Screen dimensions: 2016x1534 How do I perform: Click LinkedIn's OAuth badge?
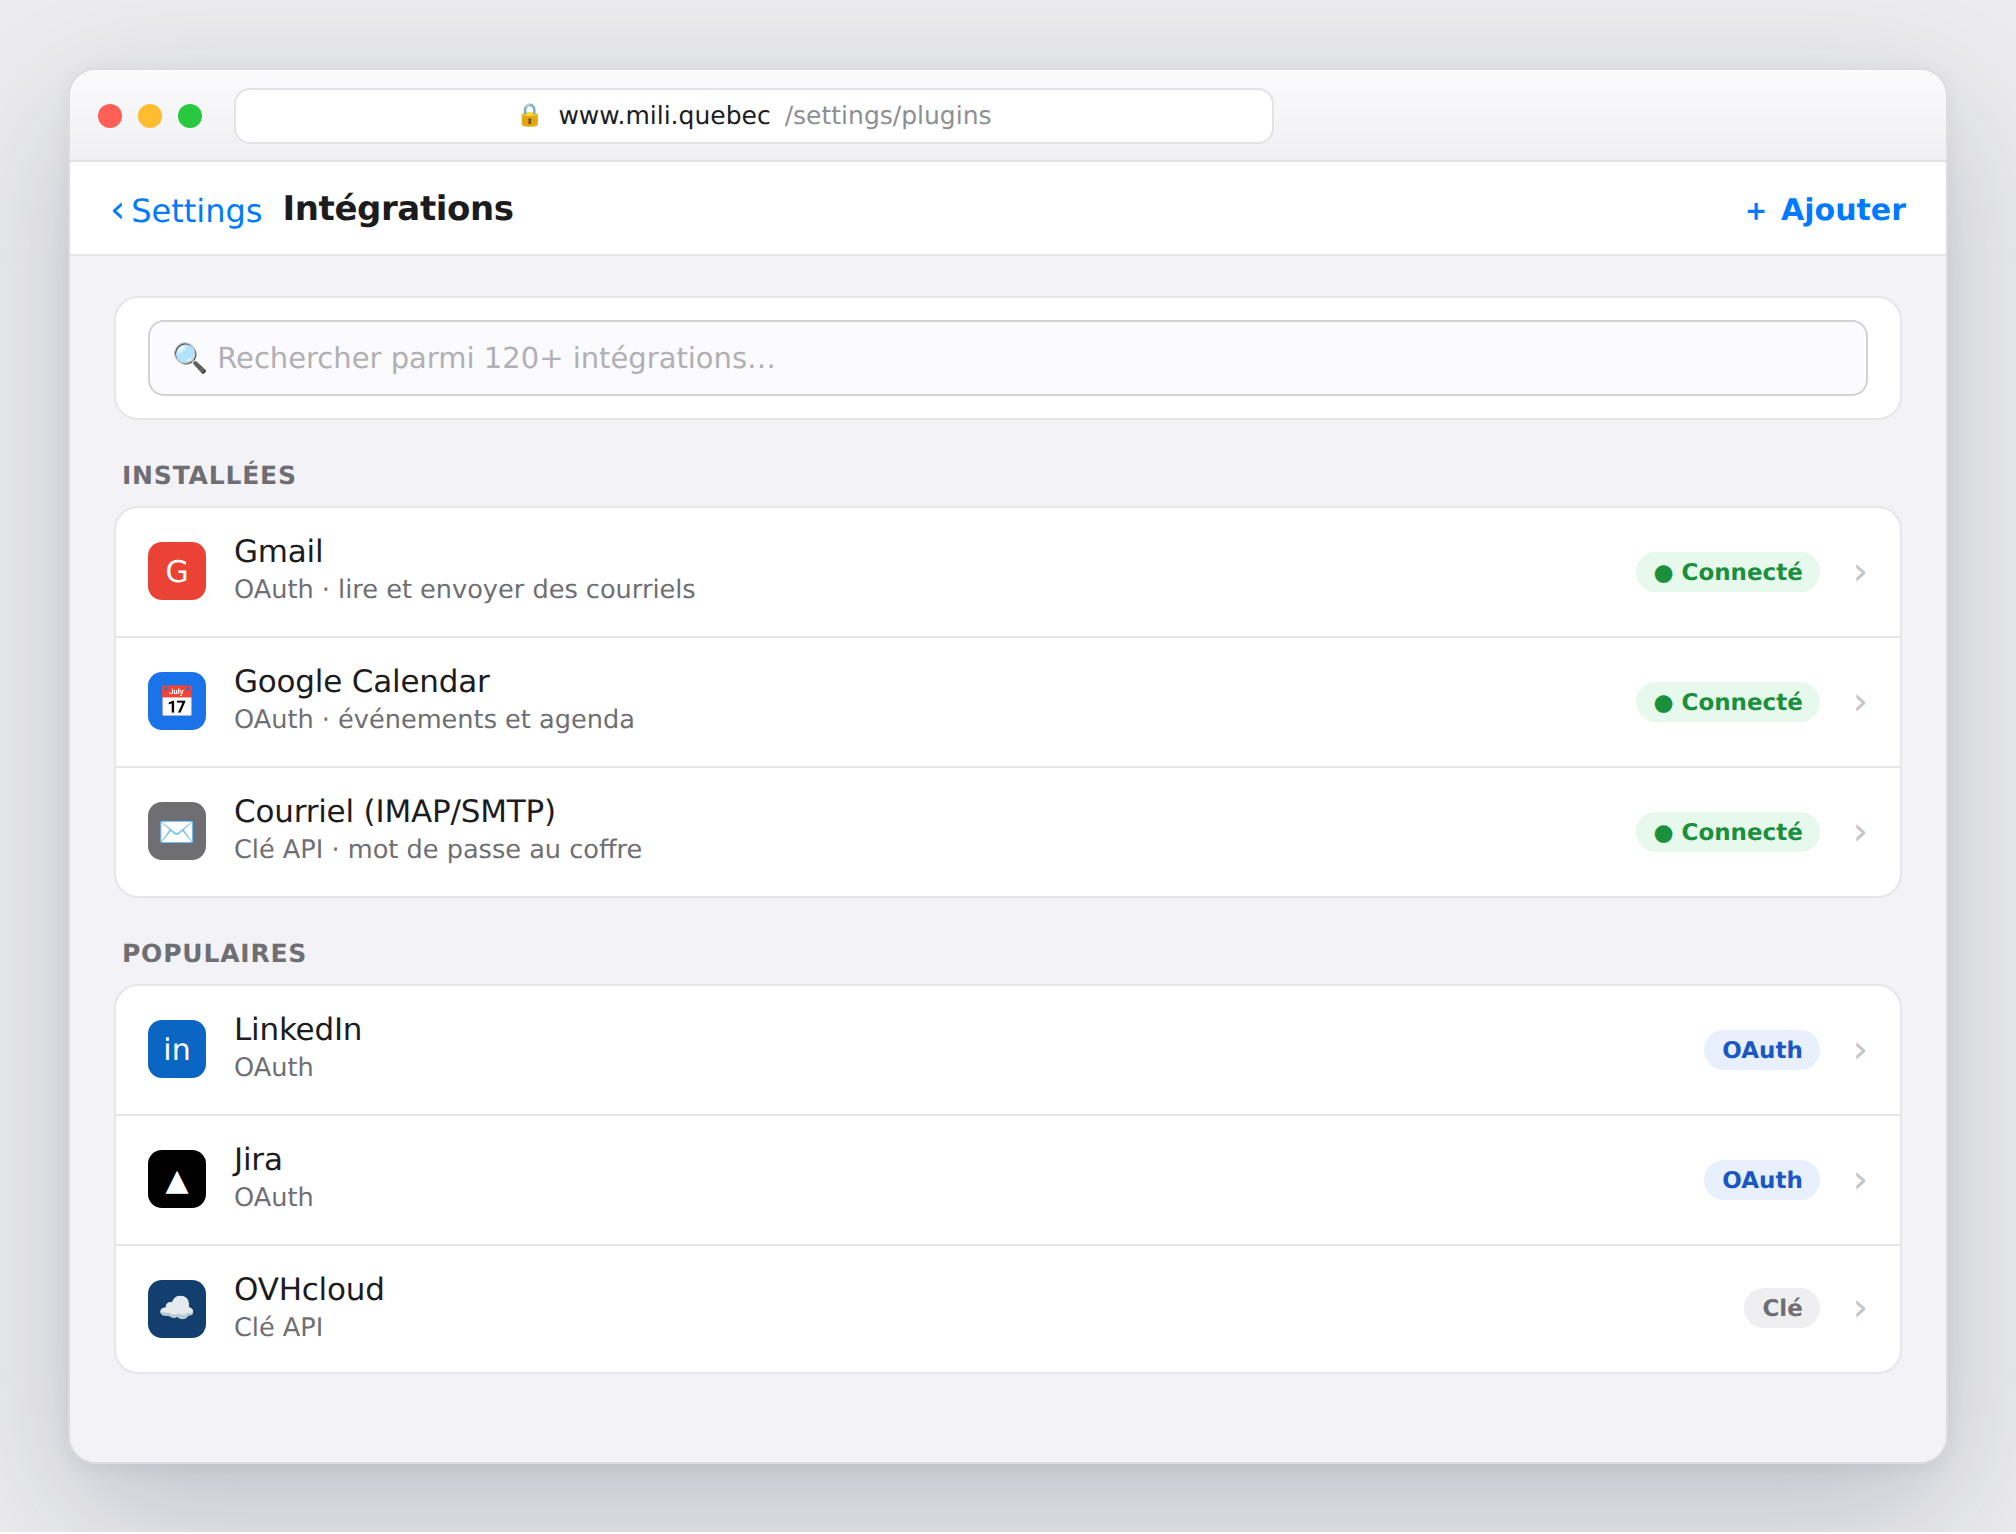tap(1761, 1050)
